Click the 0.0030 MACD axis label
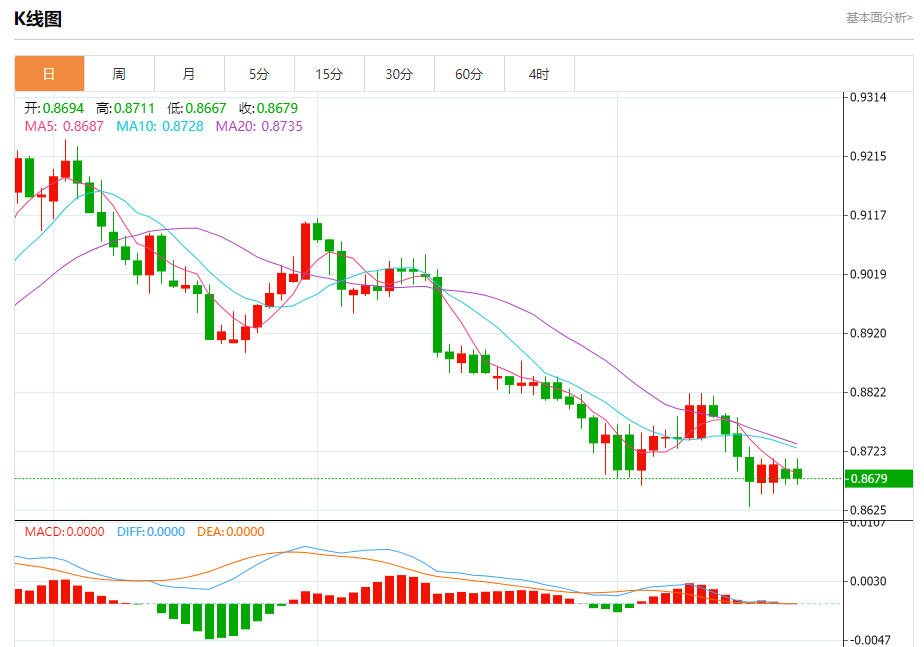 coord(868,582)
